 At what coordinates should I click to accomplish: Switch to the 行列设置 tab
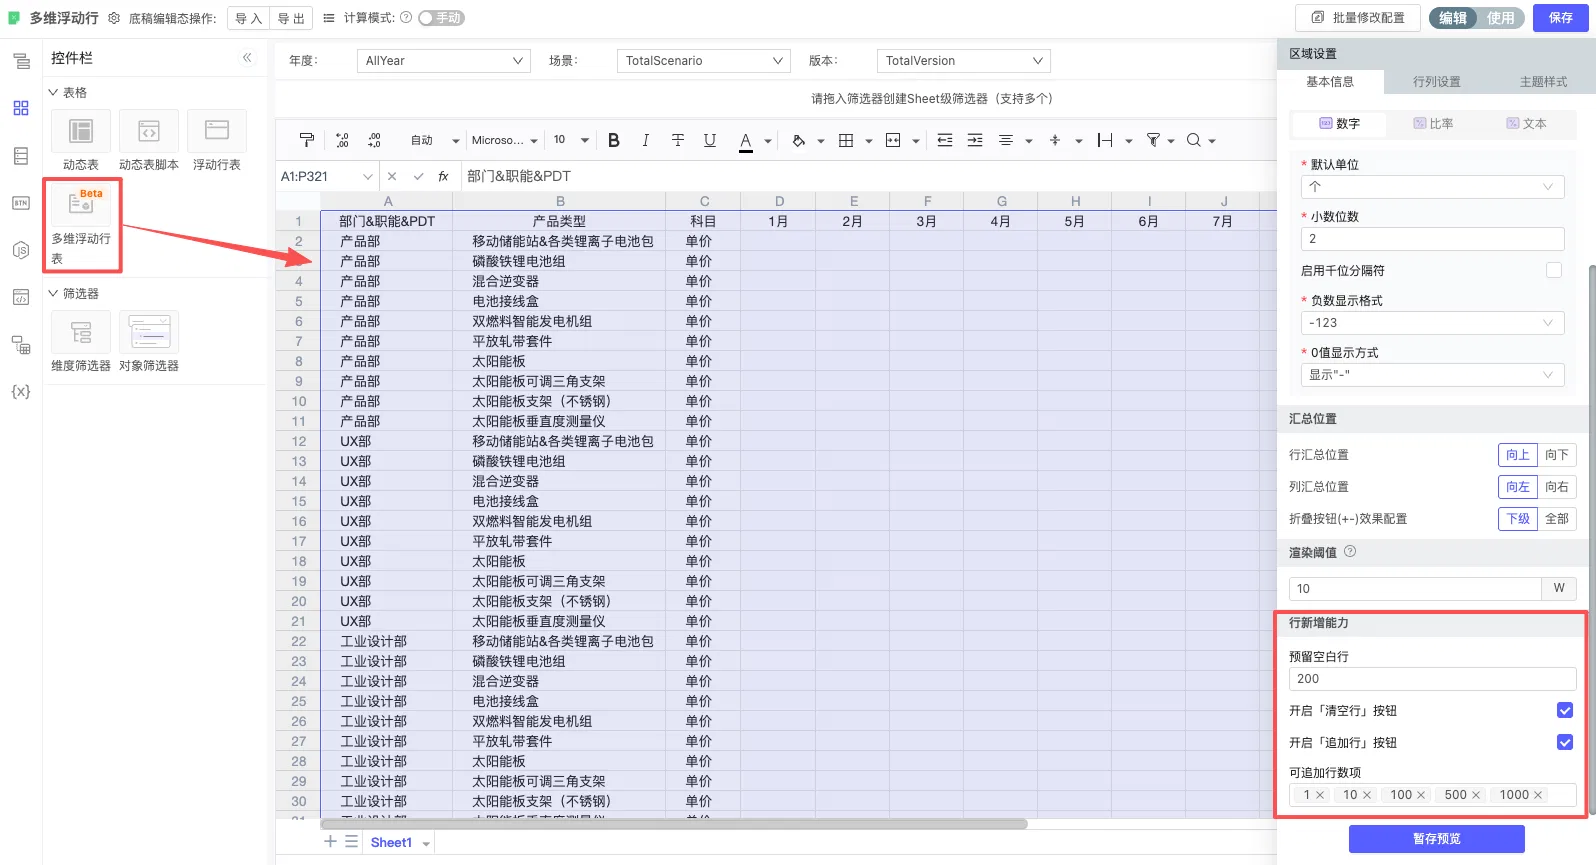[x=1436, y=82]
